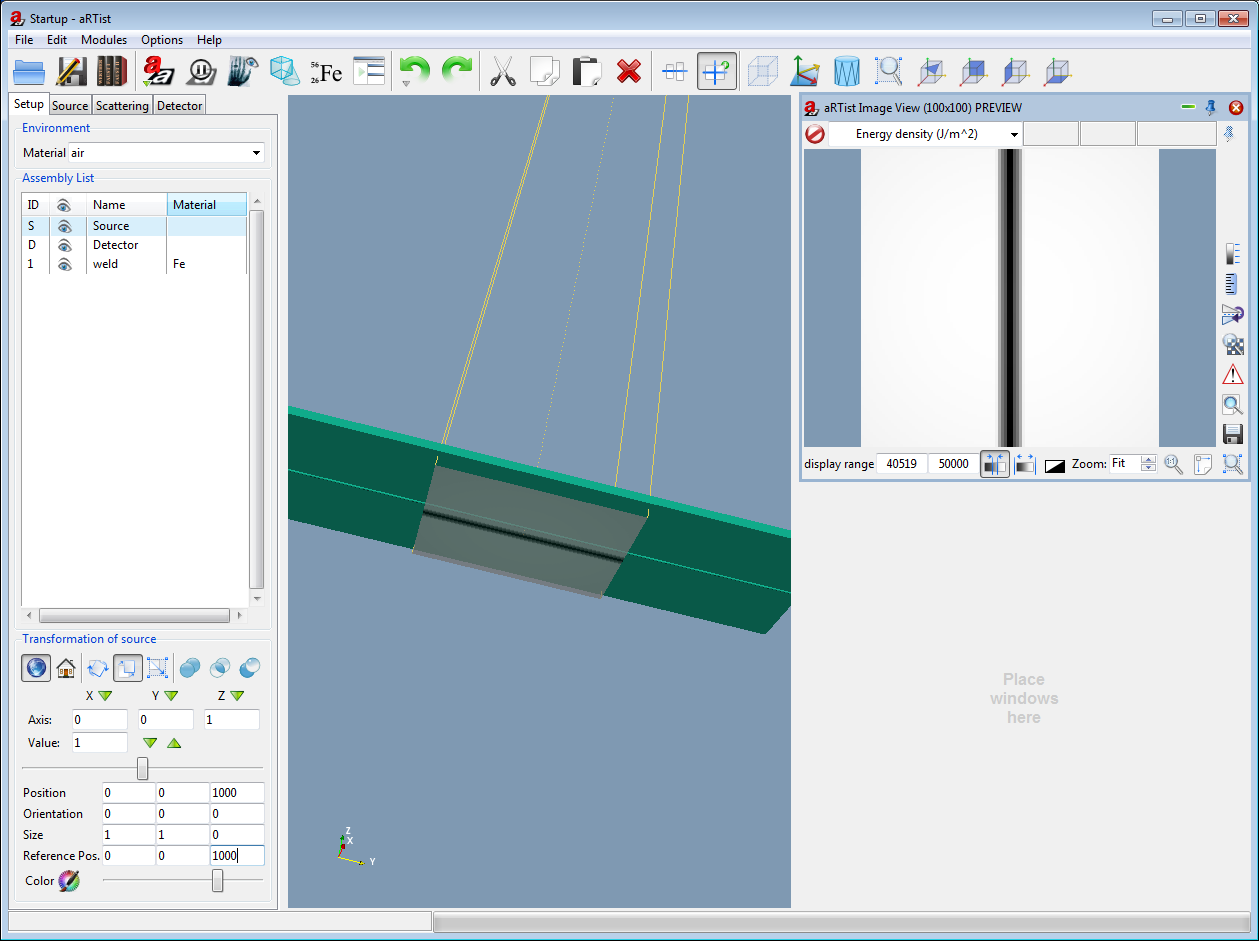Image resolution: width=1259 pixels, height=941 pixels.
Task: Toggle visibility eye of Source row
Action: point(65,226)
